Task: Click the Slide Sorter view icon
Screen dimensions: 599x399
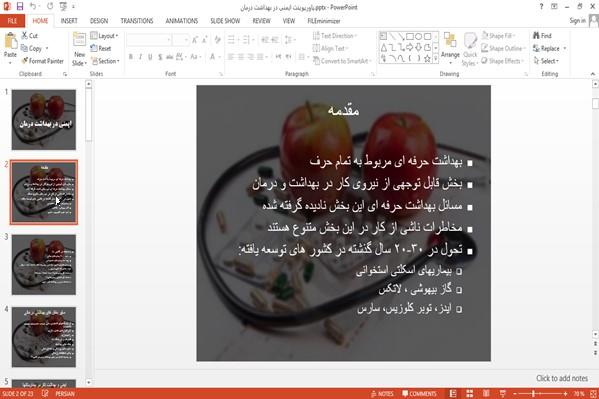Action: click(469, 394)
